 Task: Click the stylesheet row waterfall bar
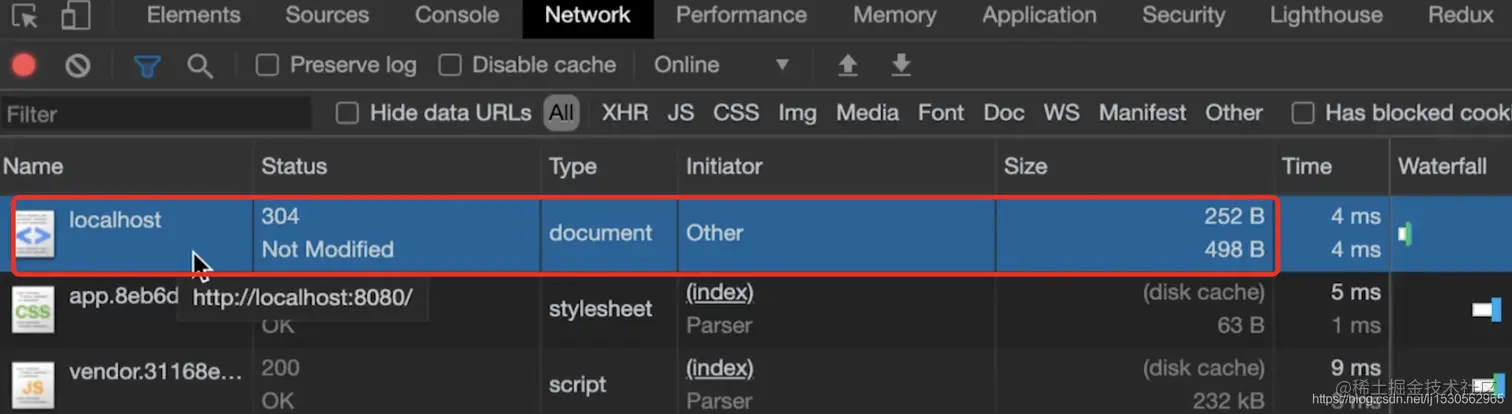(1487, 310)
